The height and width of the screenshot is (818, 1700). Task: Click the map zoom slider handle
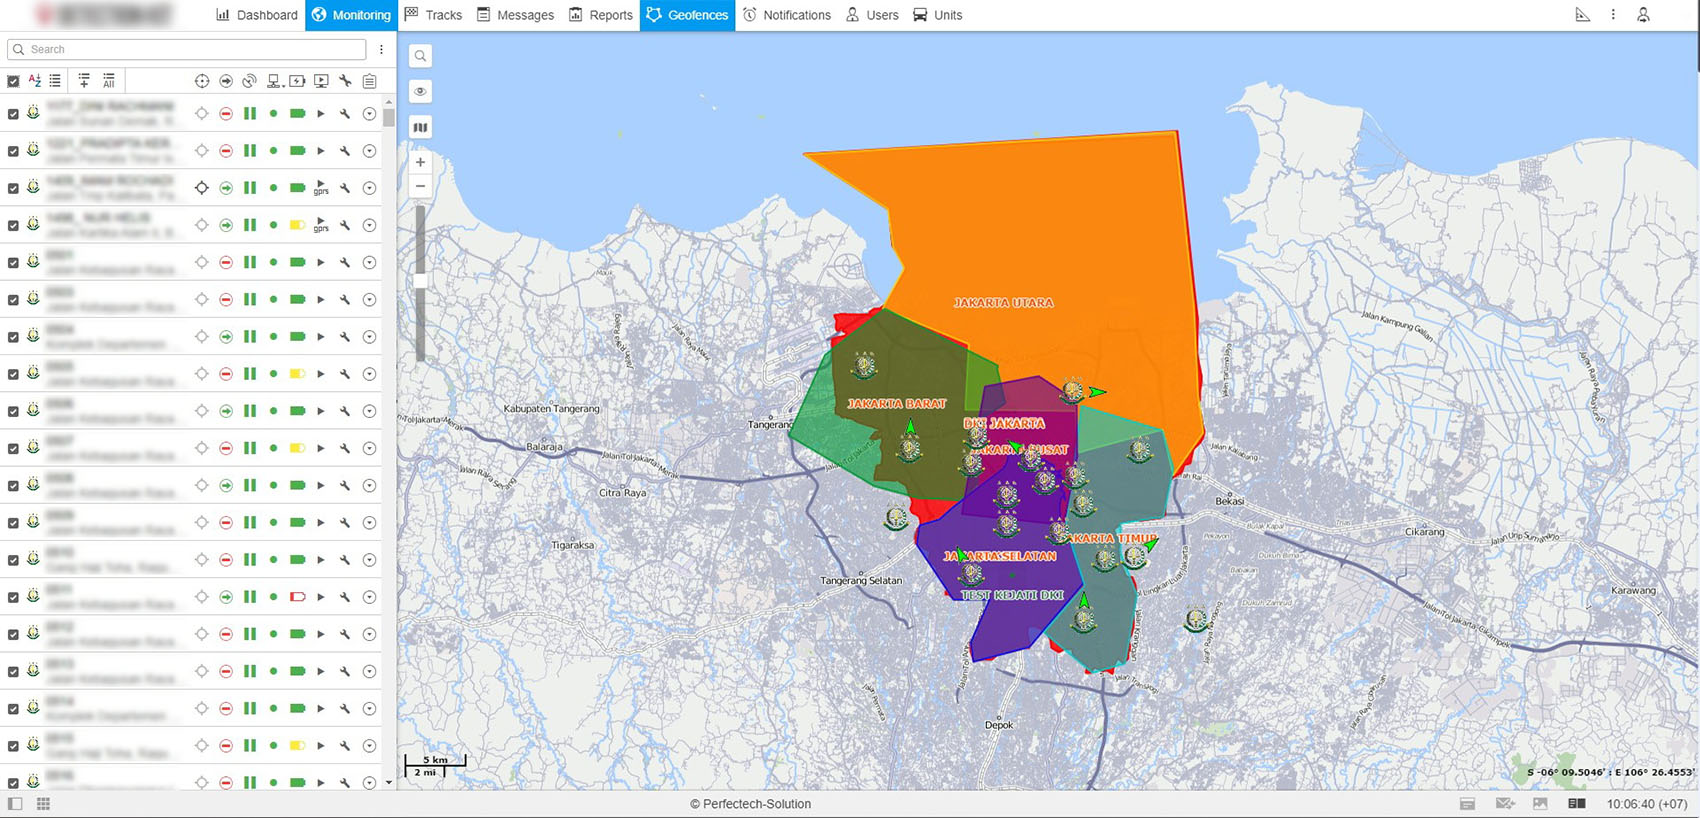click(x=420, y=281)
